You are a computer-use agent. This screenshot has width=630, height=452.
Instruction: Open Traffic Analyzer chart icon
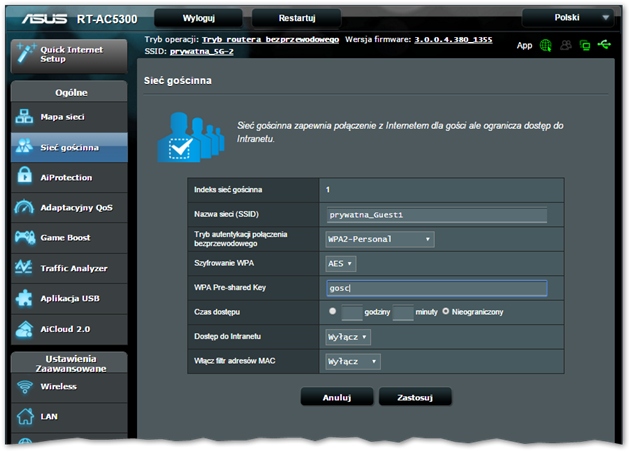click(x=24, y=267)
